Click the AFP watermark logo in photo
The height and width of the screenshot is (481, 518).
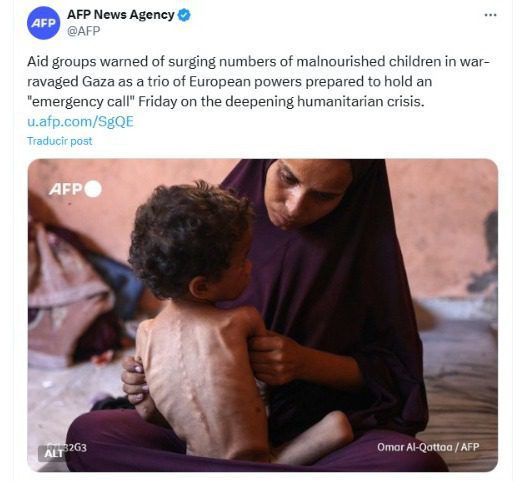pyautogui.click(x=65, y=189)
